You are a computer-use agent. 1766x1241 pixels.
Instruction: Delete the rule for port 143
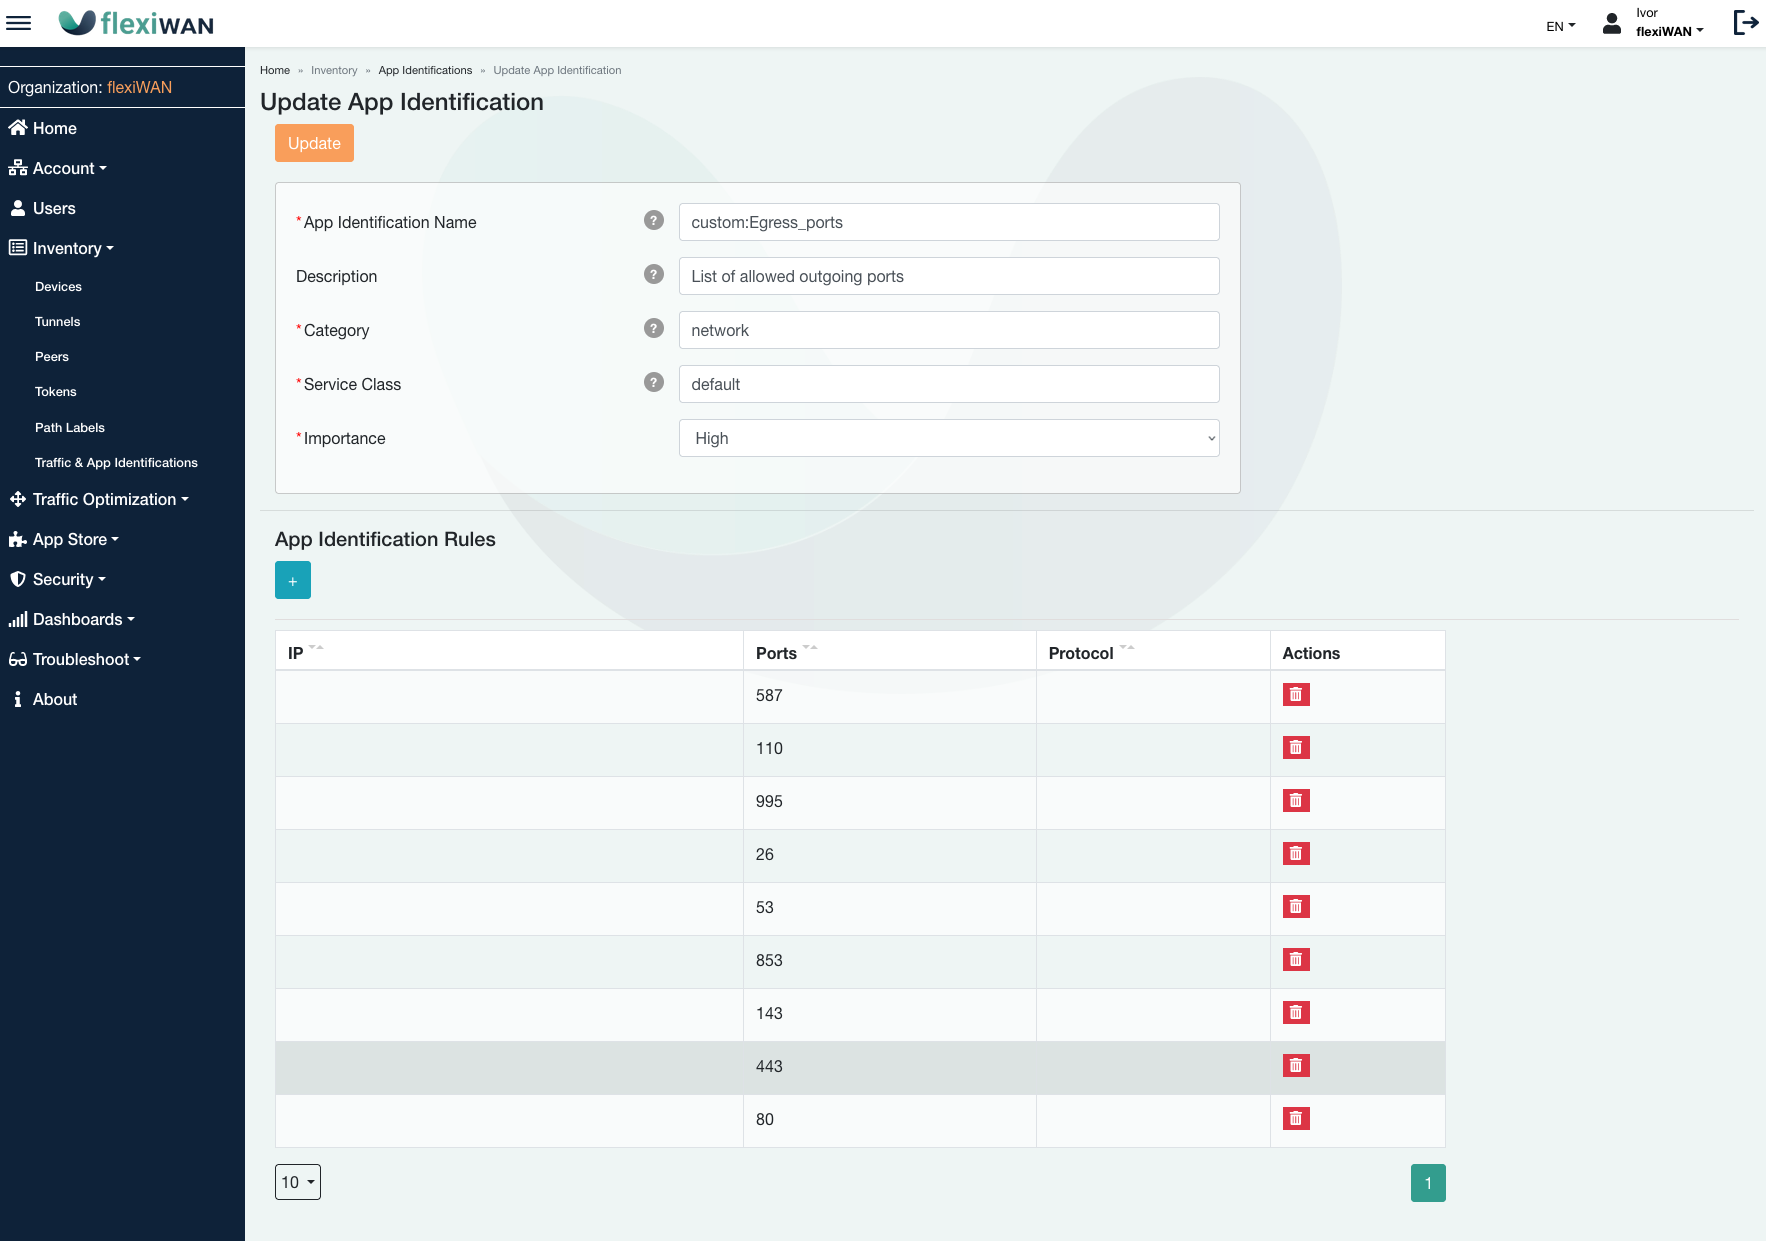coord(1296,1012)
